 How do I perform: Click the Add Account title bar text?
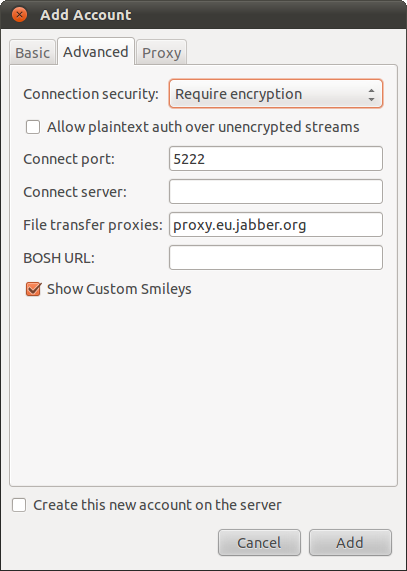86,15
